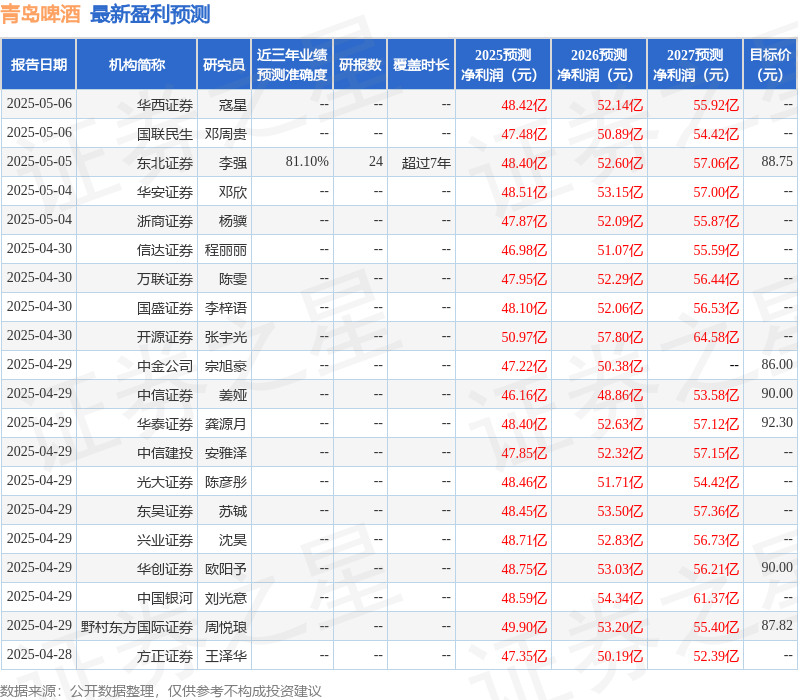Click the 数据来源 footnote text
Image resolution: width=798 pixels, height=700 pixels.
[161, 691]
